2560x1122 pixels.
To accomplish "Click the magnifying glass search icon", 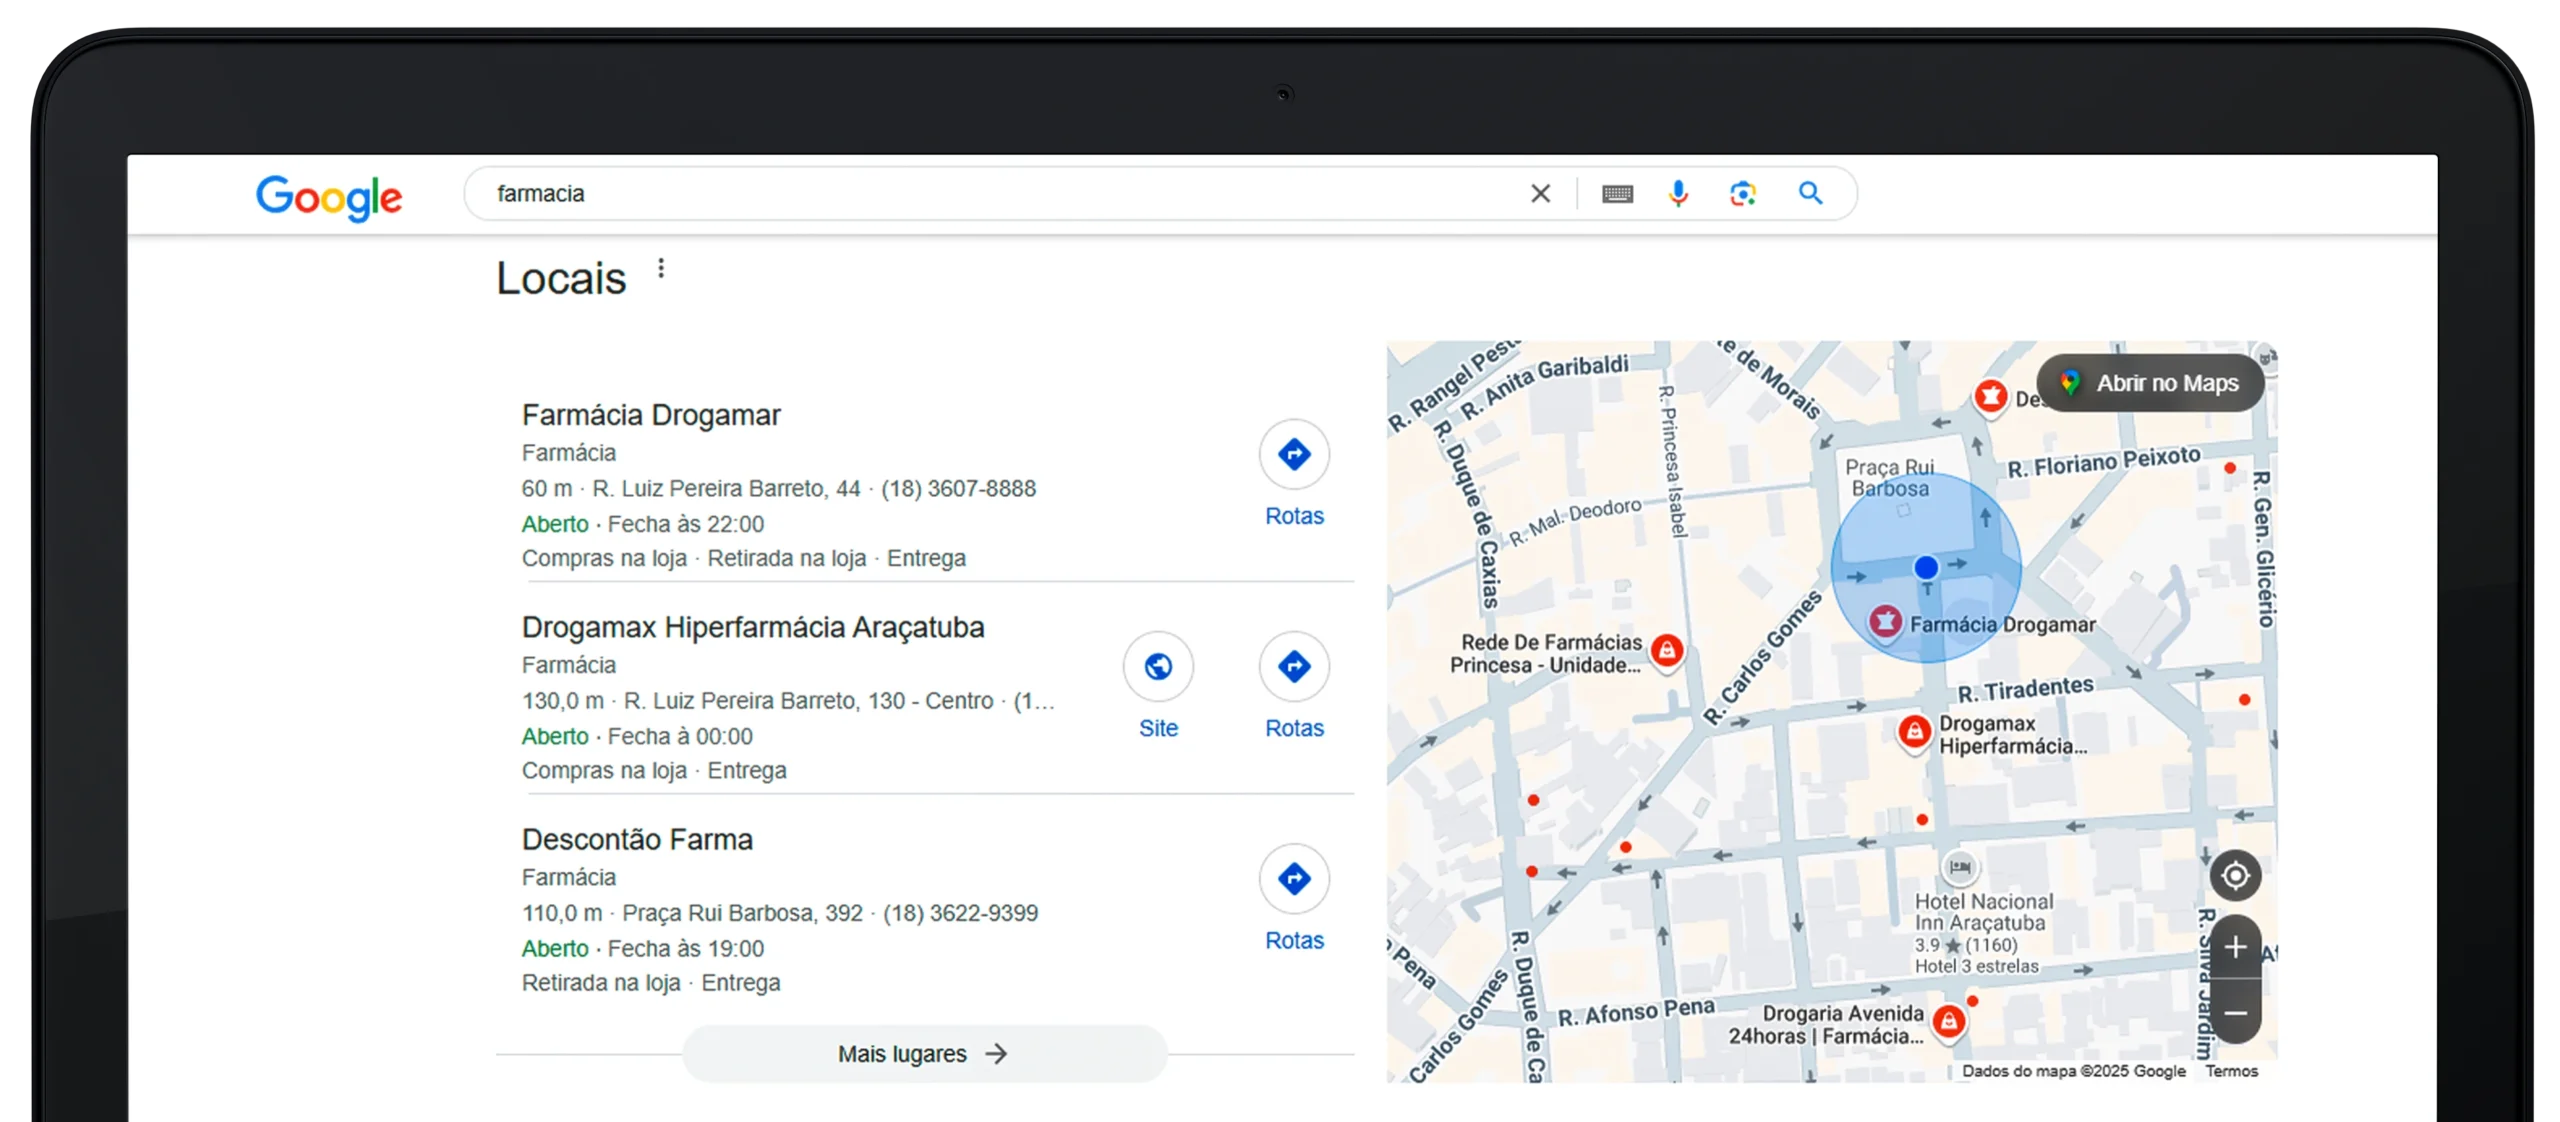I will tap(1810, 193).
